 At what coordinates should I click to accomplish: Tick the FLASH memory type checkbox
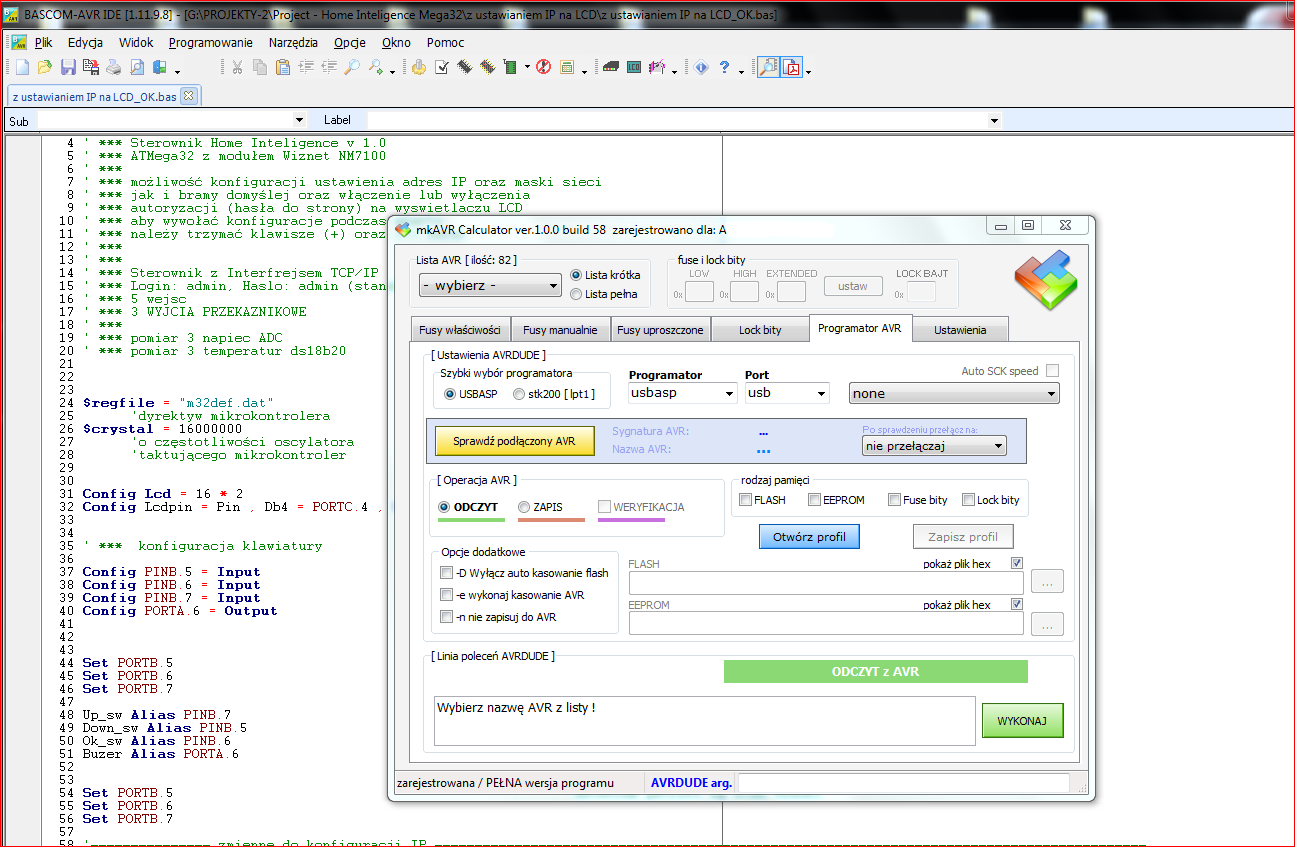[x=745, y=500]
